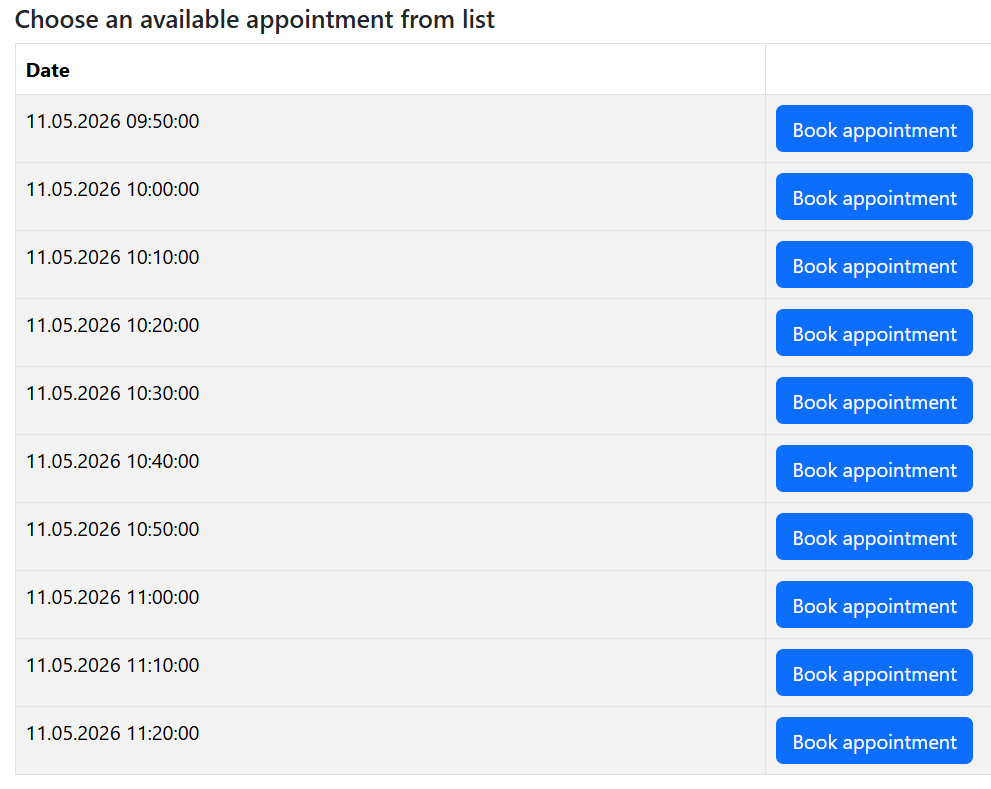This screenshot has height=789, width=991.
Task: Select the 11.05.2026 11:00:00 date text
Action: [113, 598]
